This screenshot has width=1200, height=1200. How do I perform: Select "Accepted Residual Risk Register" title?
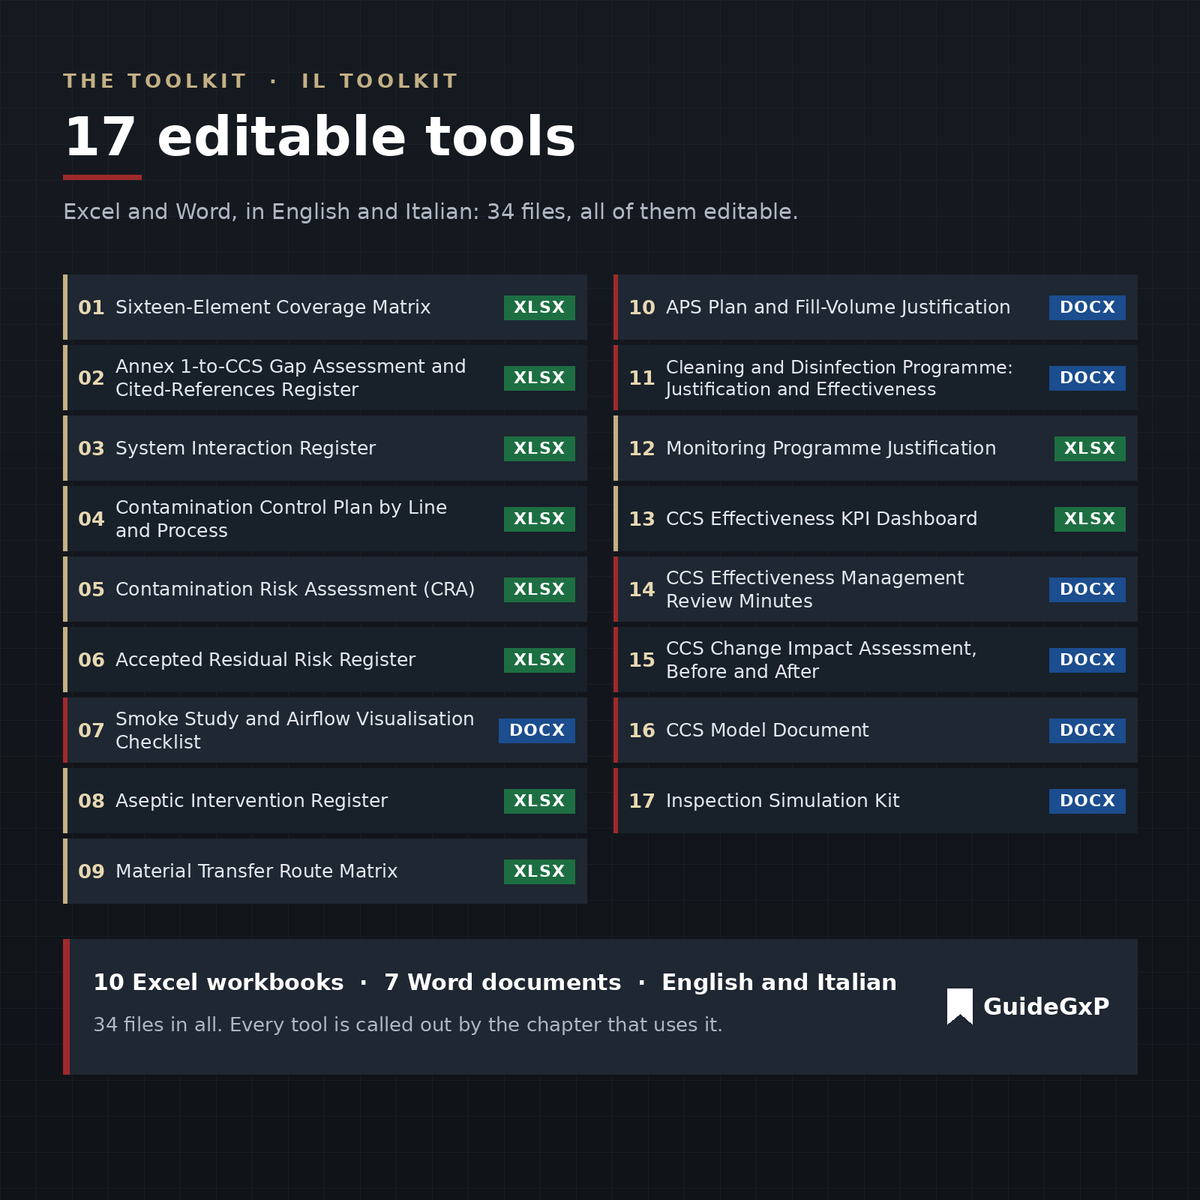point(265,660)
